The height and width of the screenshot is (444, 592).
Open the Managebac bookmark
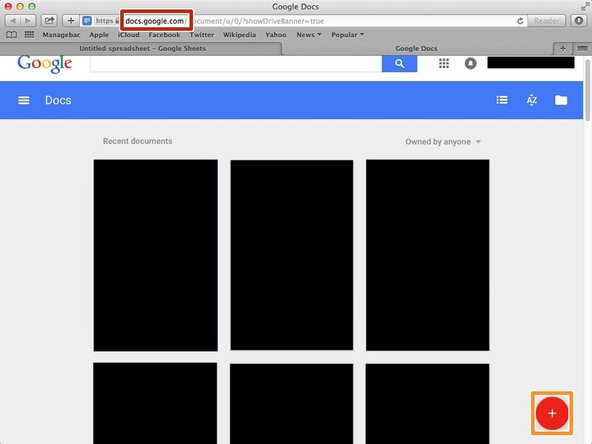(61, 35)
